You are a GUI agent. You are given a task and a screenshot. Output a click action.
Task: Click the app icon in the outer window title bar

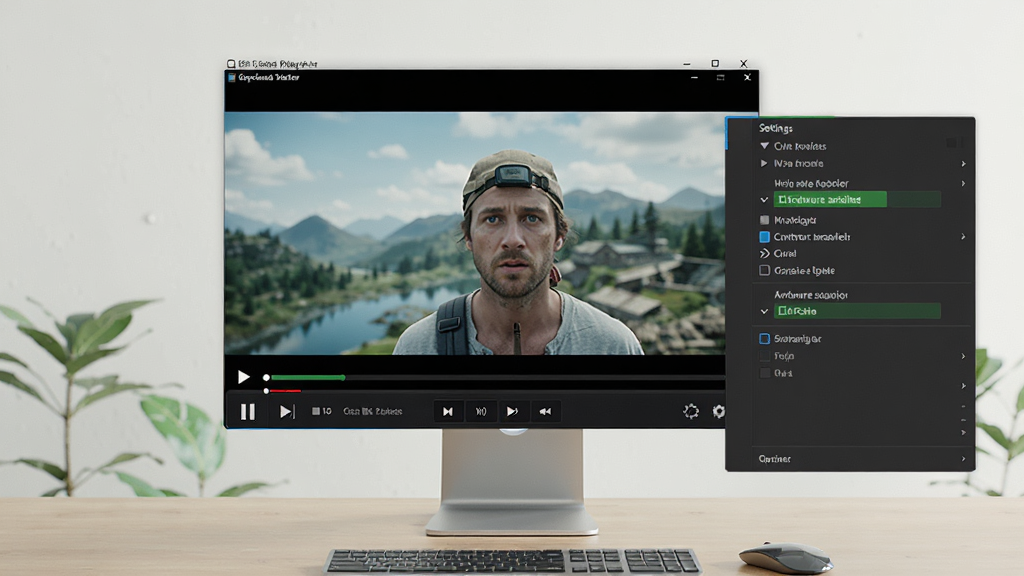[231, 64]
